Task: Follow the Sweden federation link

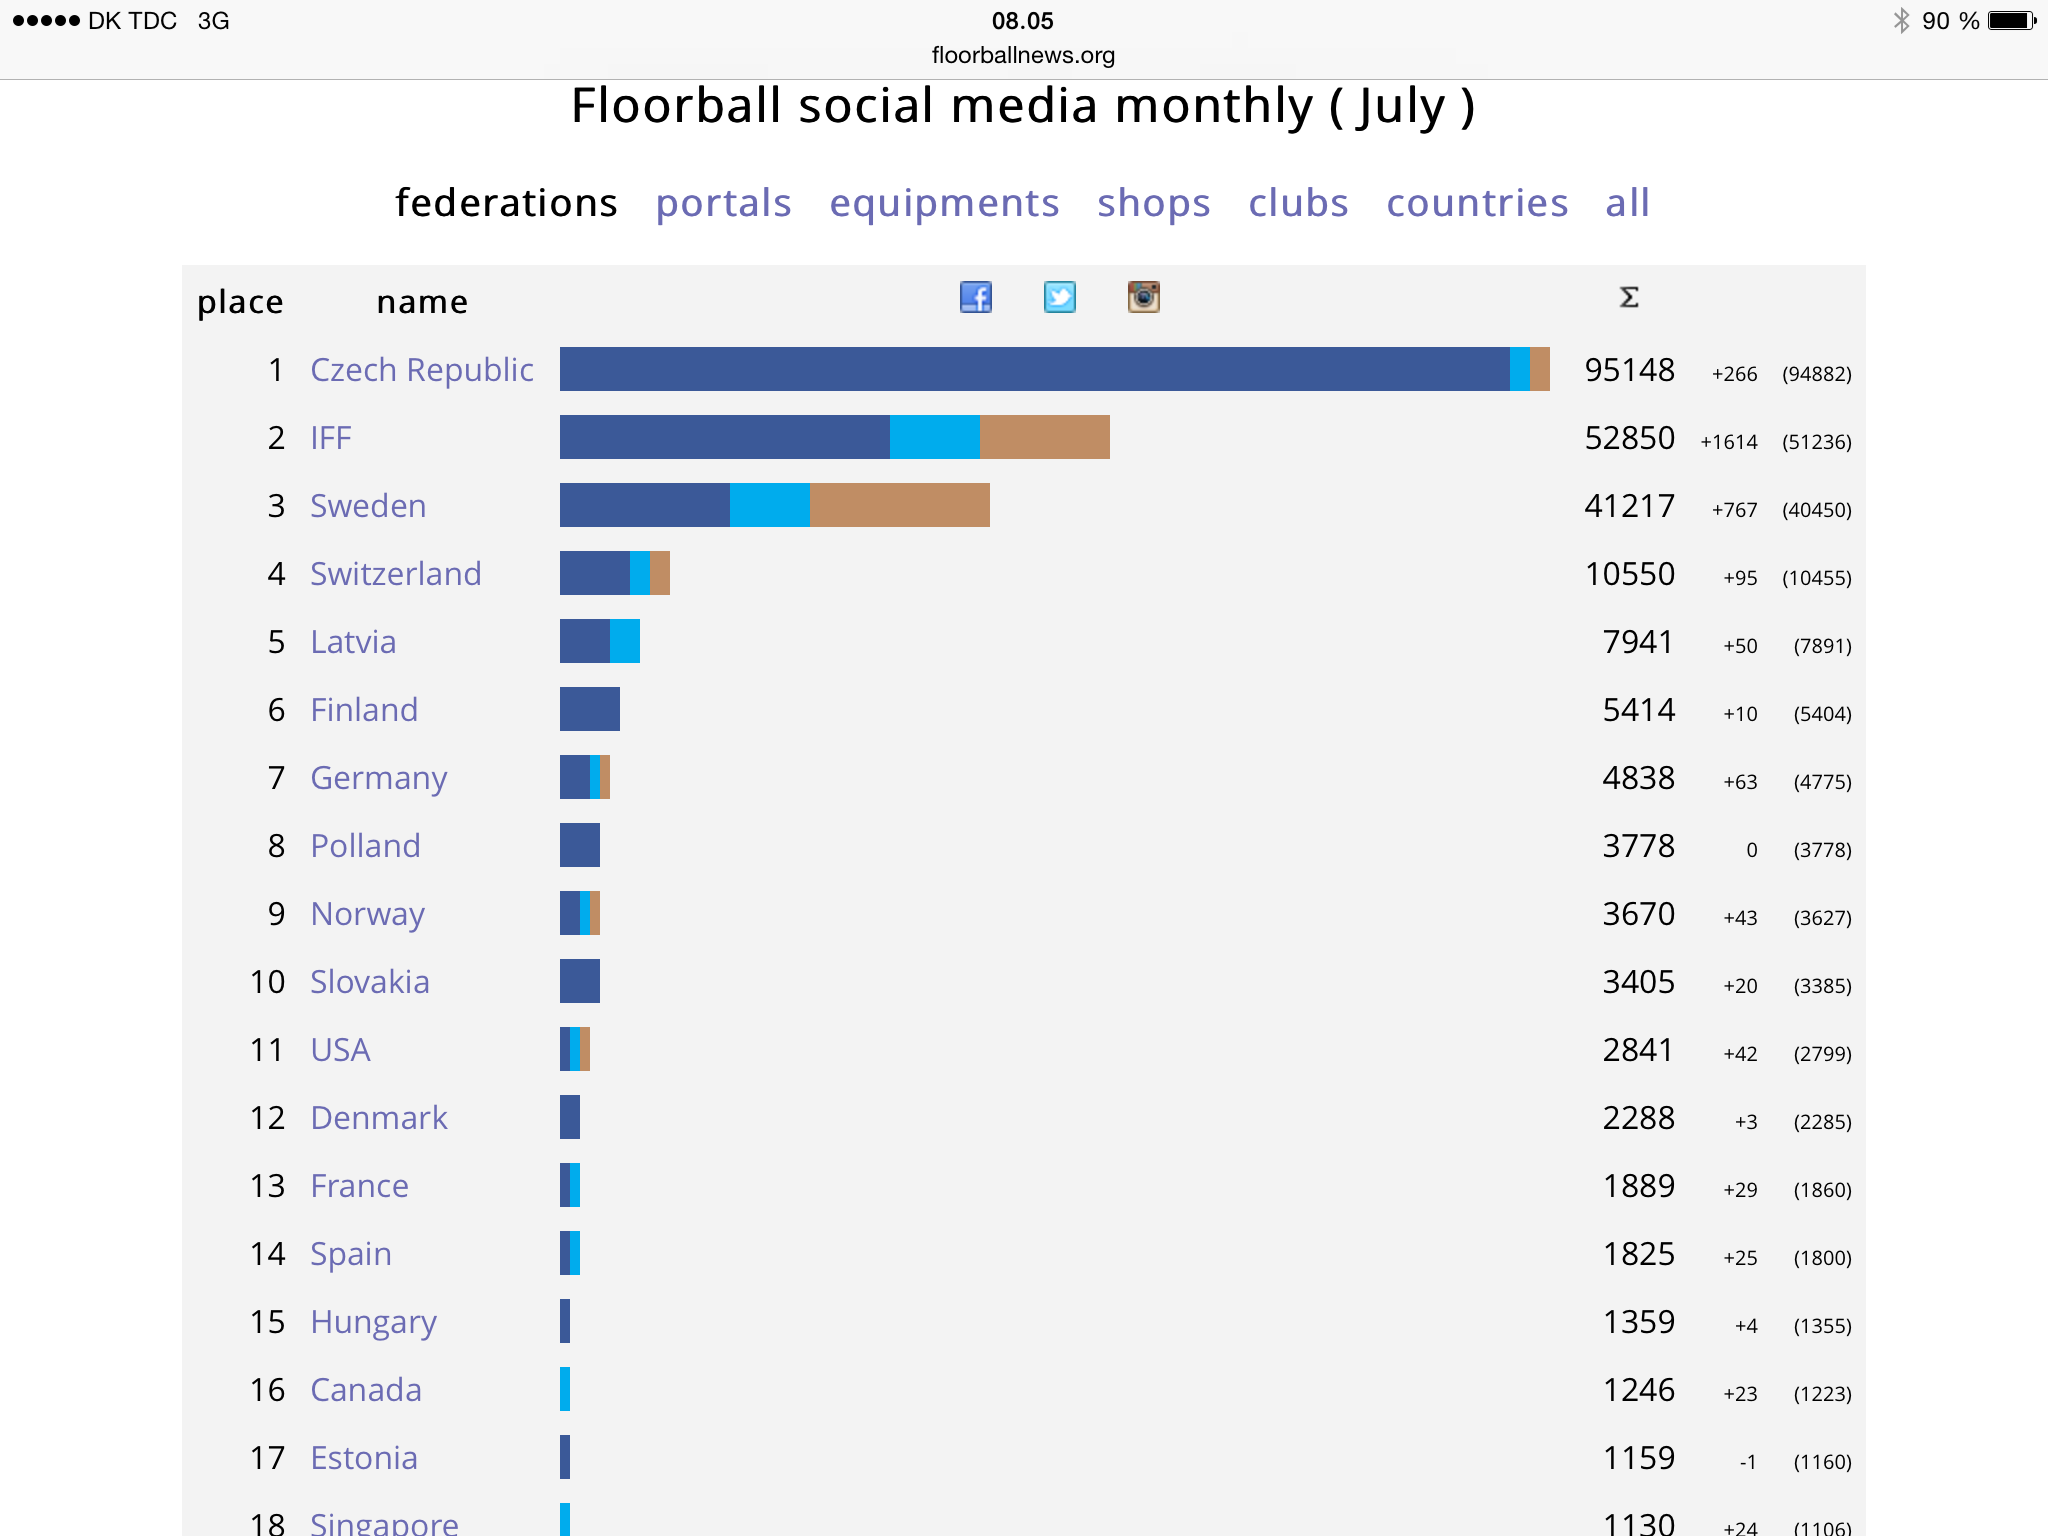Action: coord(368,506)
